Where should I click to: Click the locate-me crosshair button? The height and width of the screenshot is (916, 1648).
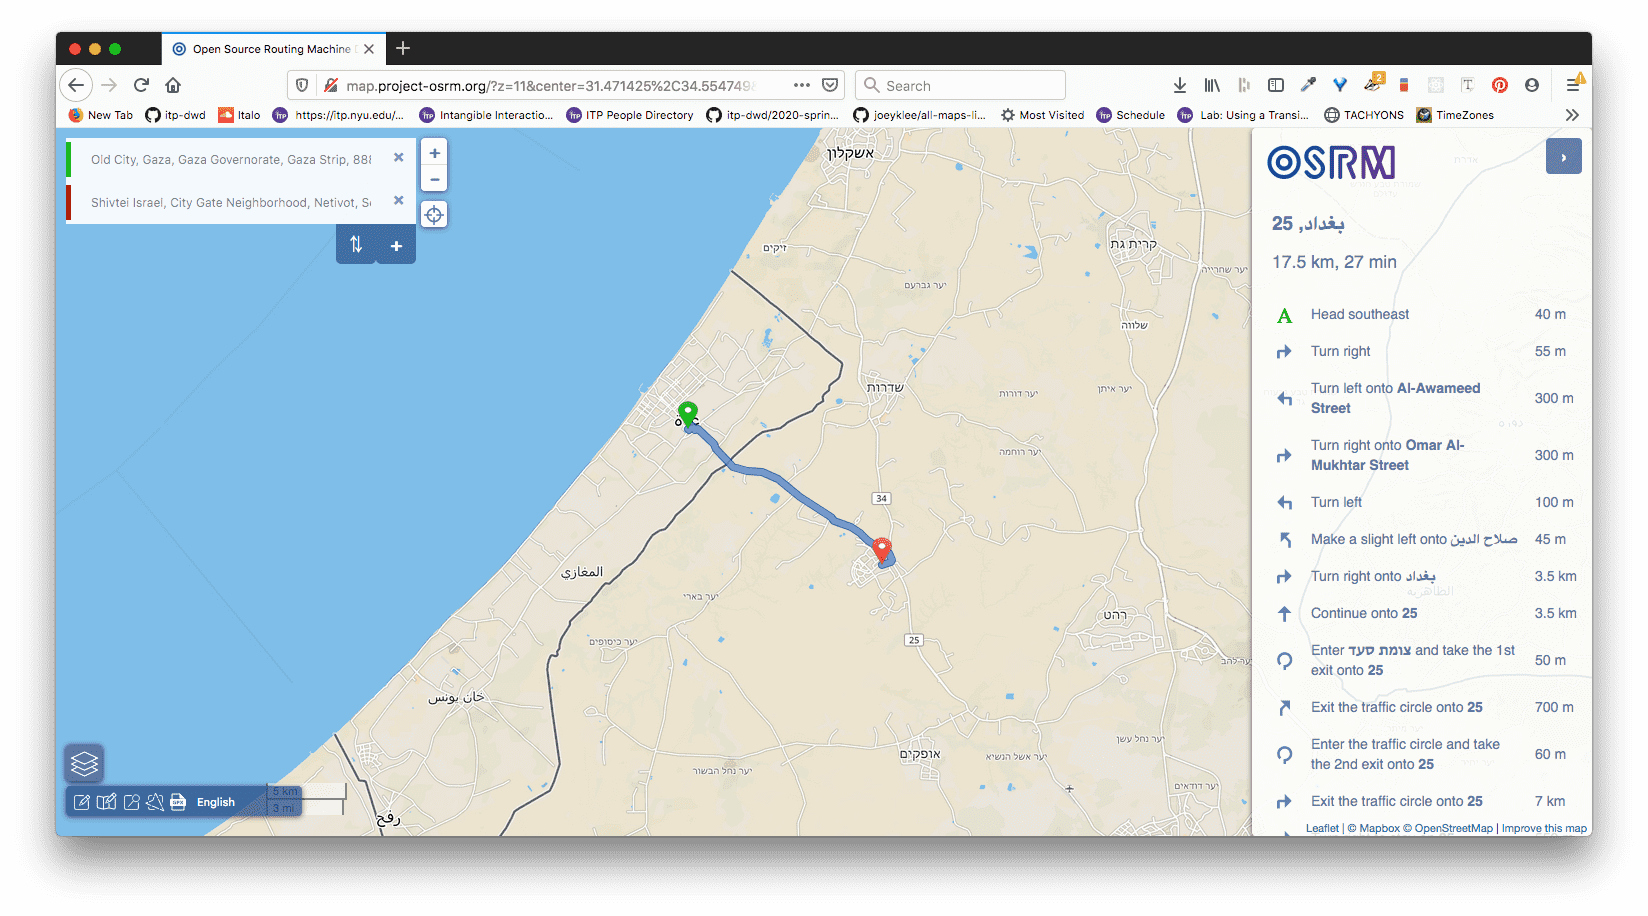click(x=434, y=215)
